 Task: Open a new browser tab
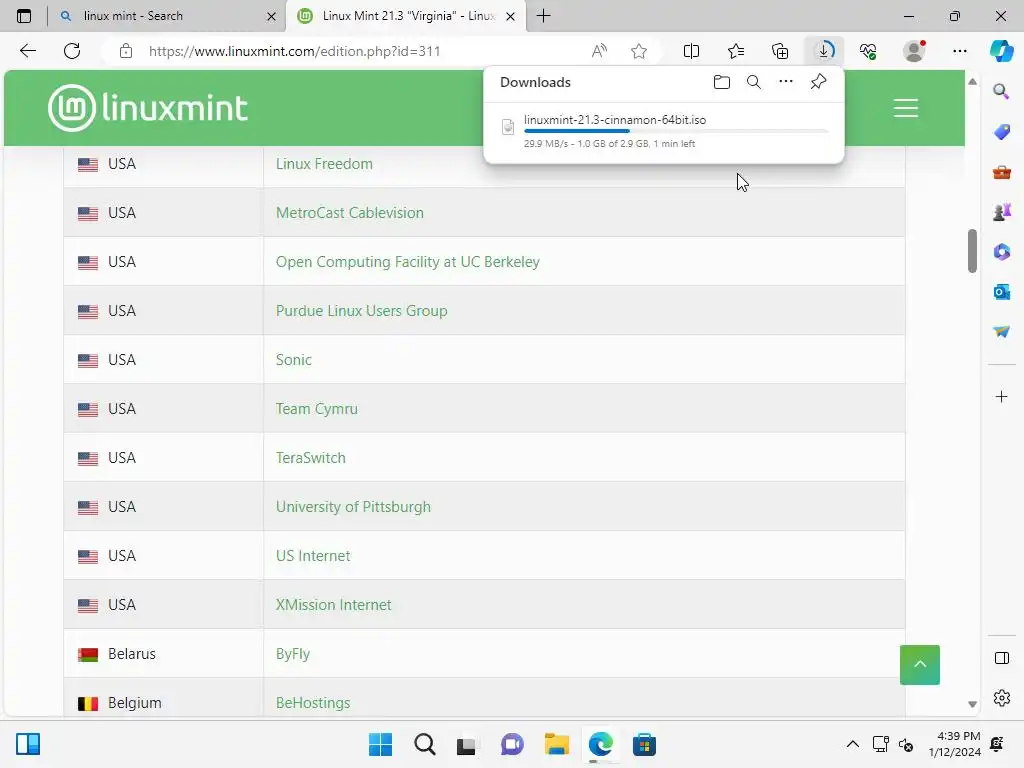pyautogui.click(x=543, y=16)
